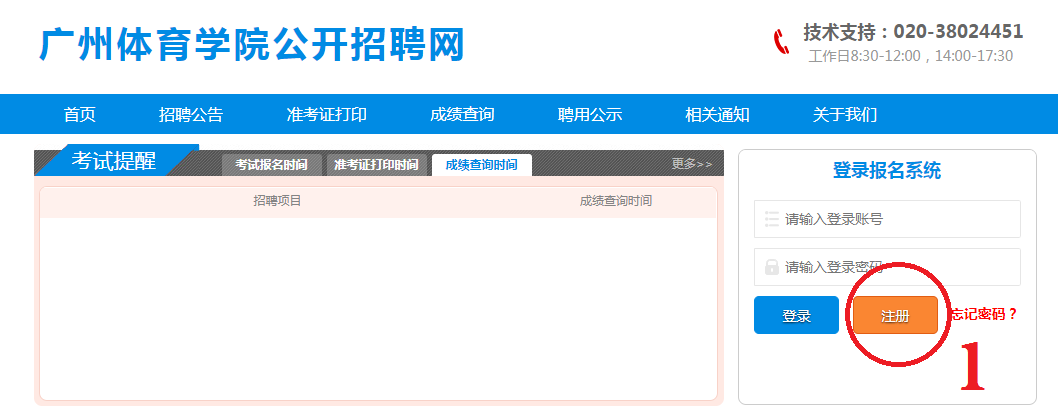Expand the 更多>> link in the reminder panel
The width and height of the screenshot is (1058, 419).
(692, 164)
